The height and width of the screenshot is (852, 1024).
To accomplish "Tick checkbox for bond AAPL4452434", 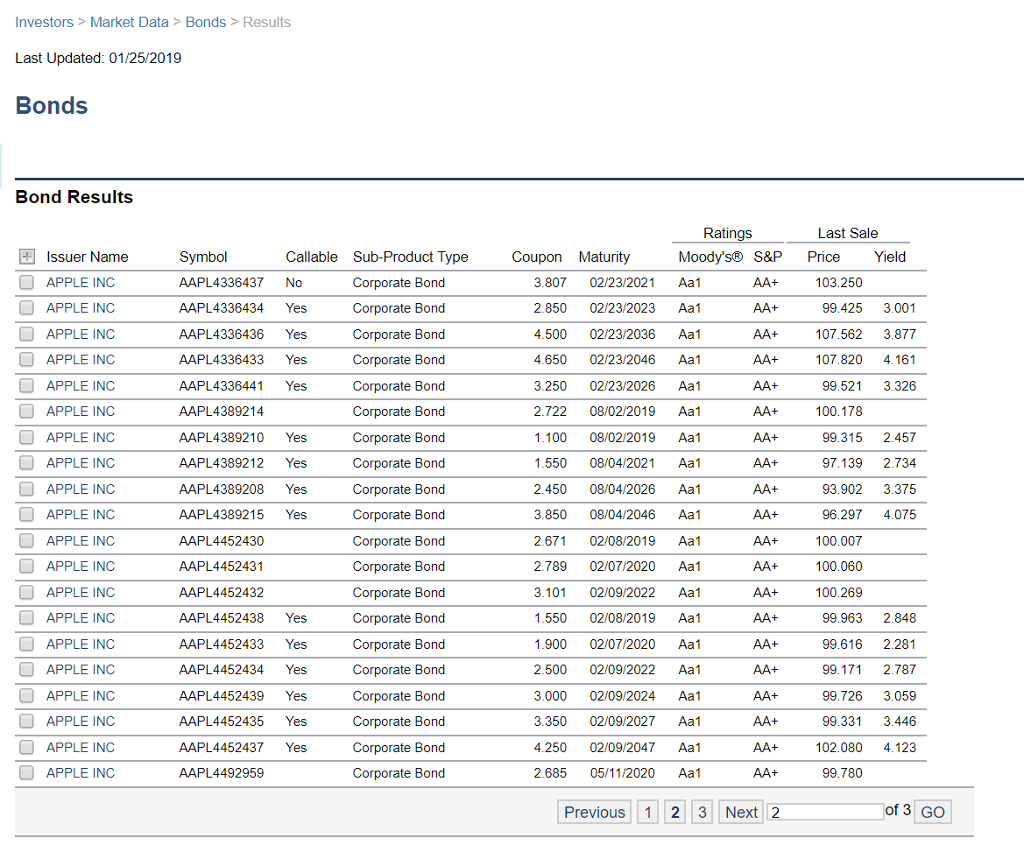I will pyautogui.click(x=26, y=669).
